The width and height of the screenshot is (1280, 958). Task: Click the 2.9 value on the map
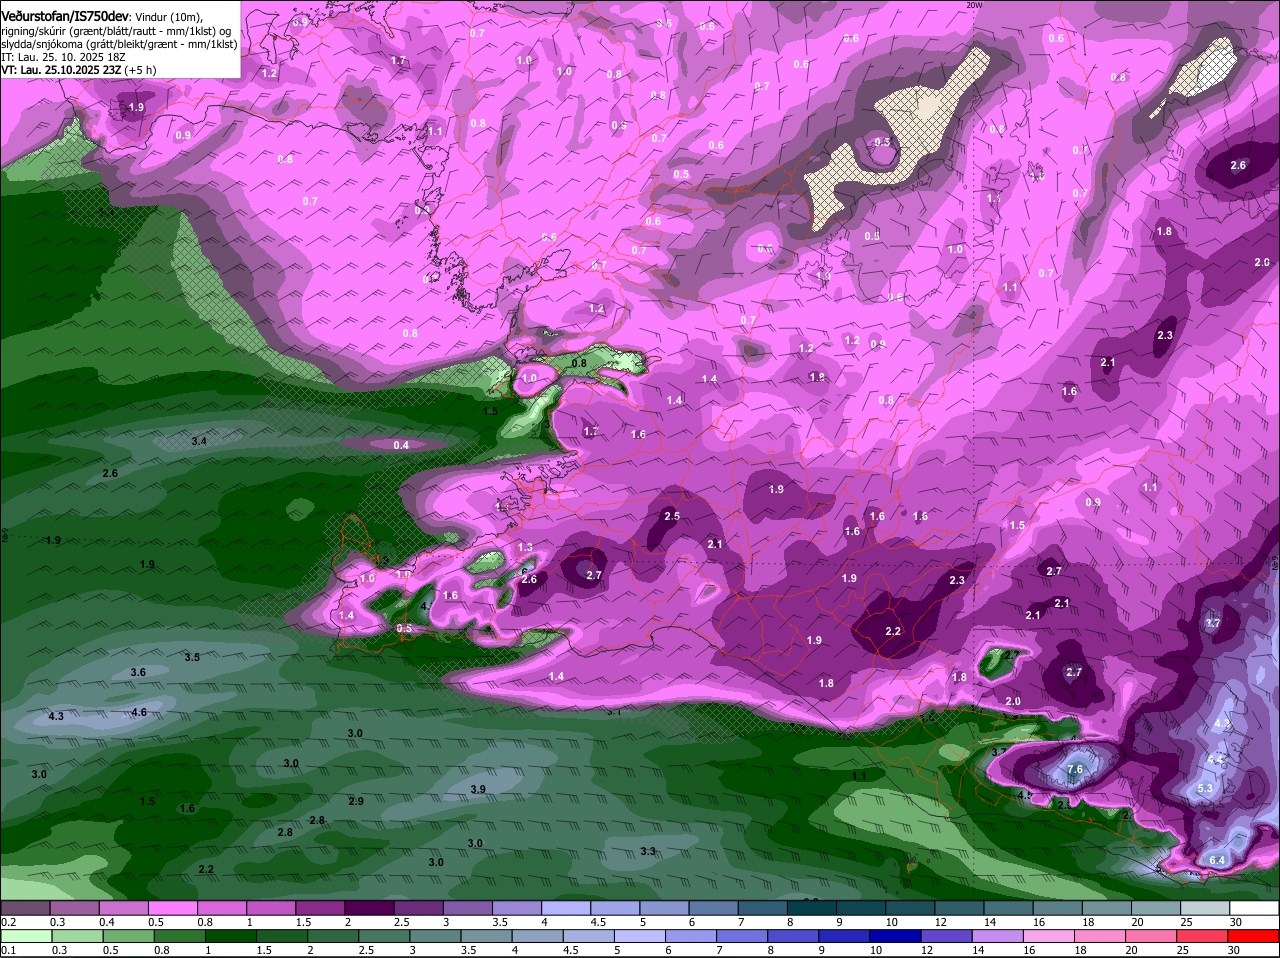[x=356, y=801]
